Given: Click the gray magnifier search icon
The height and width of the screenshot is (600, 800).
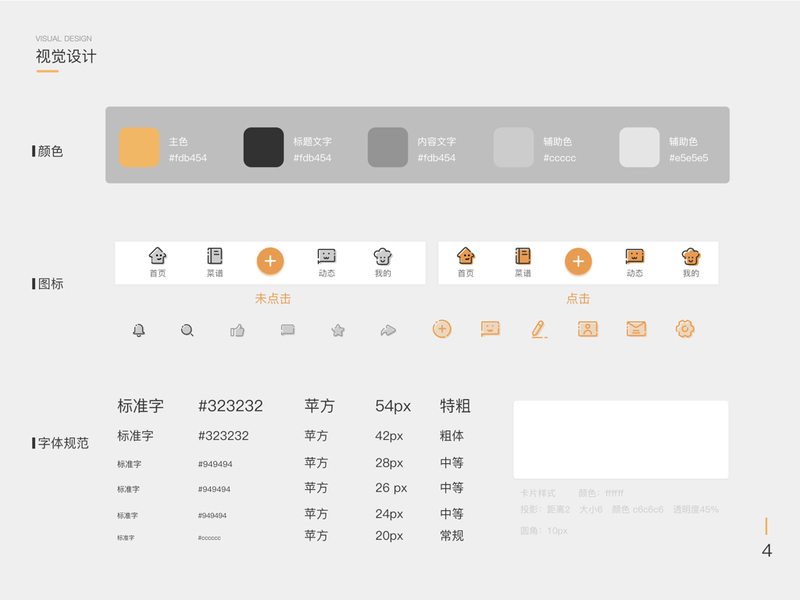Looking at the screenshot, I should pyautogui.click(x=187, y=330).
